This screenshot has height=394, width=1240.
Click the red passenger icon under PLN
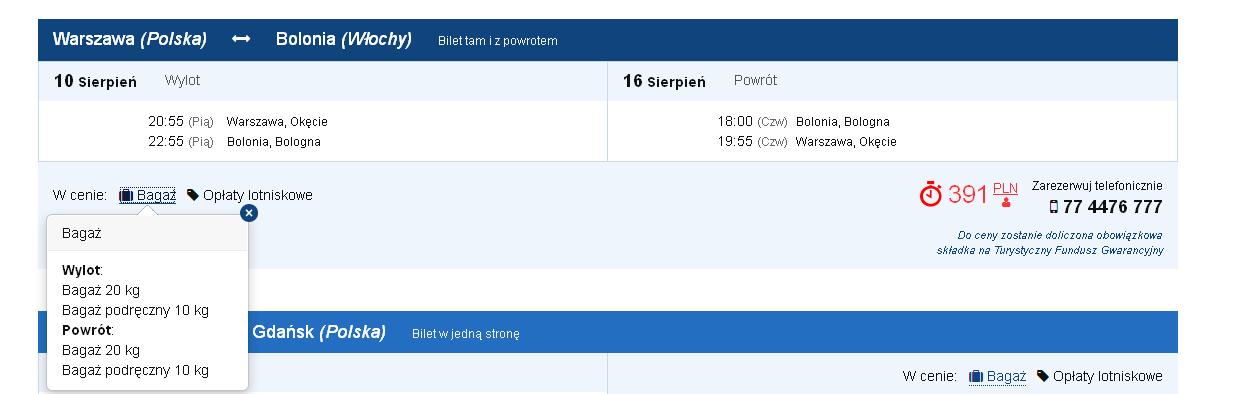[x=1005, y=201]
